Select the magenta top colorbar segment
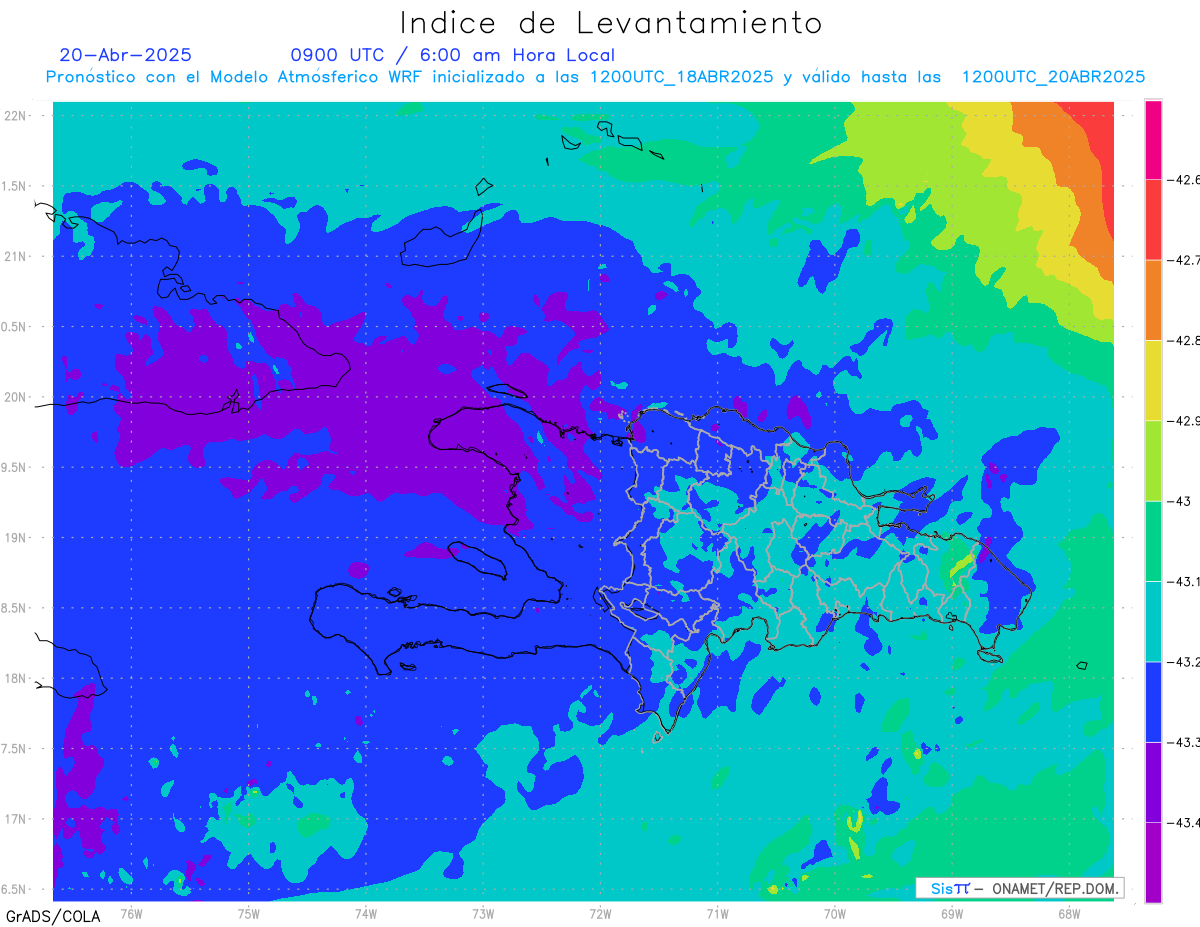 (x=1153, y=140)
